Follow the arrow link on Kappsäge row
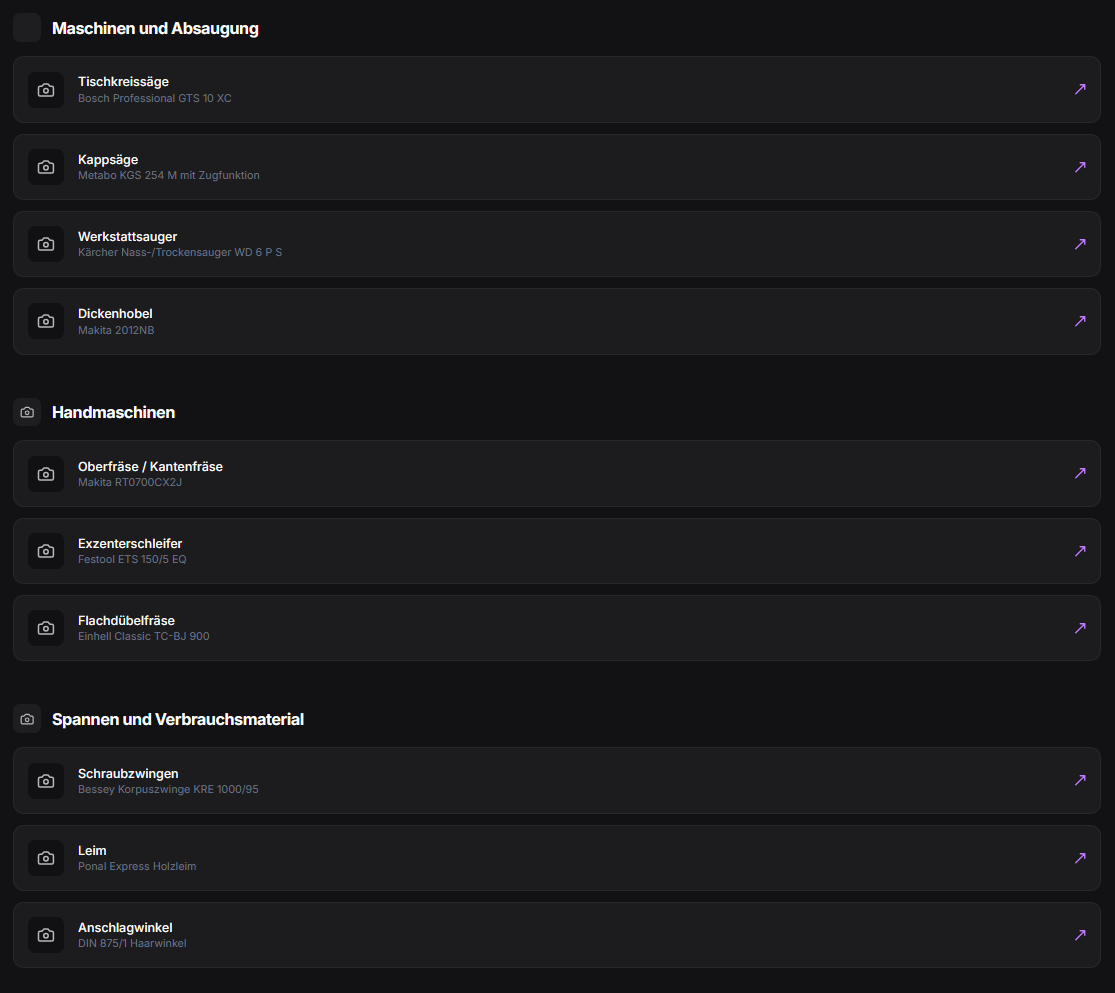Screen dimensions: 1115x993 coord(1080,166)
